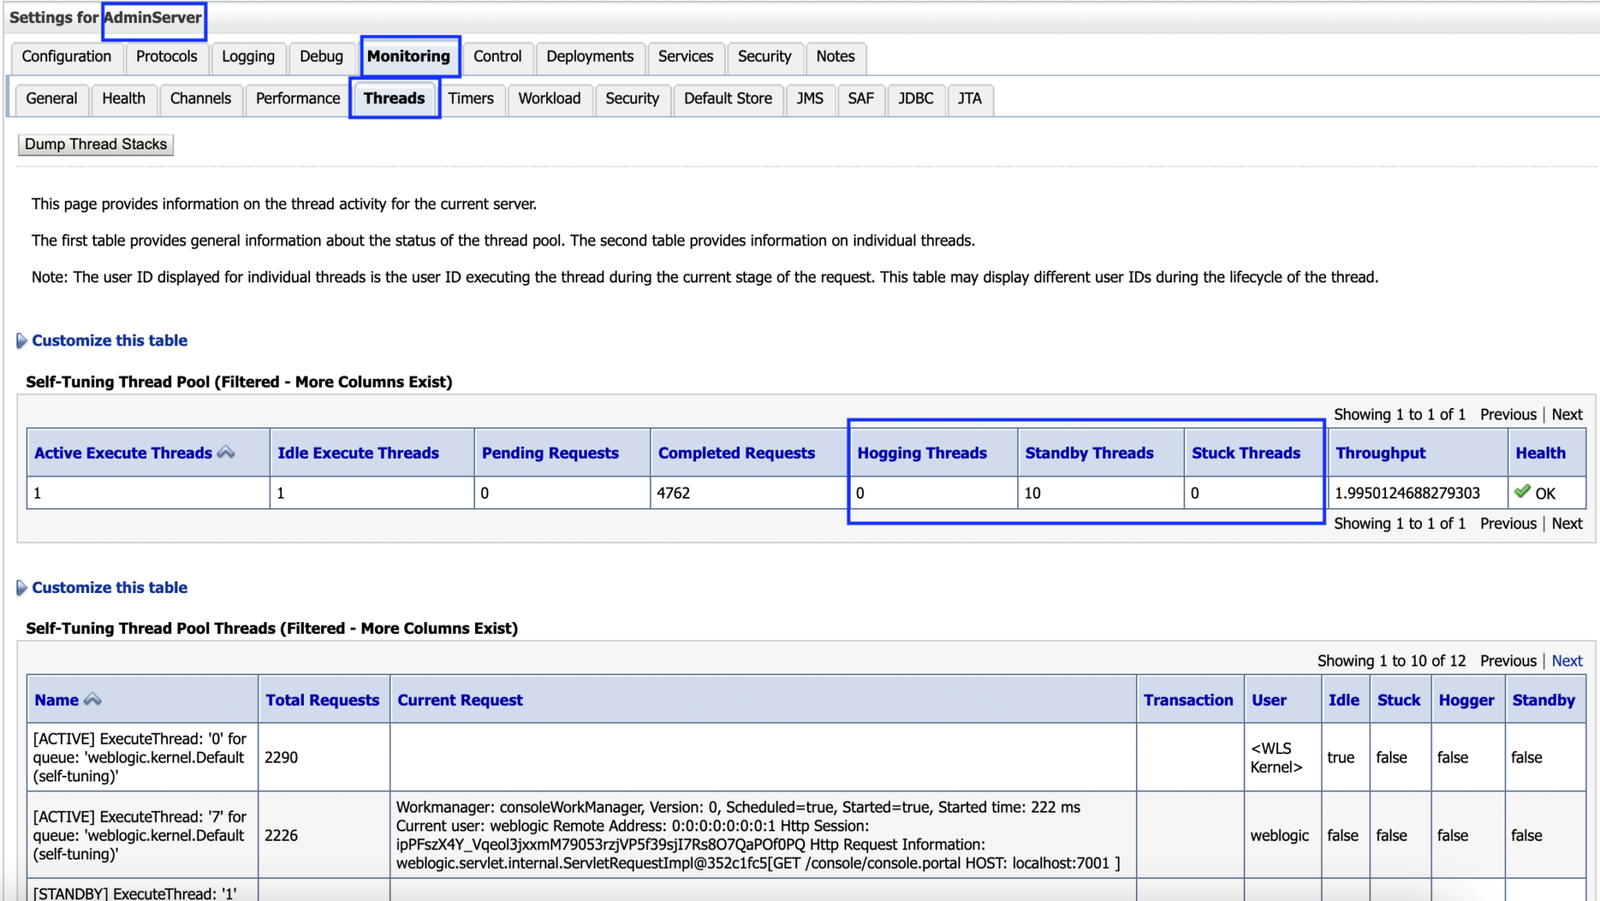Open the Control tab
The width and height of the screenshot is (1600, 901).
(x=497, y=57)
